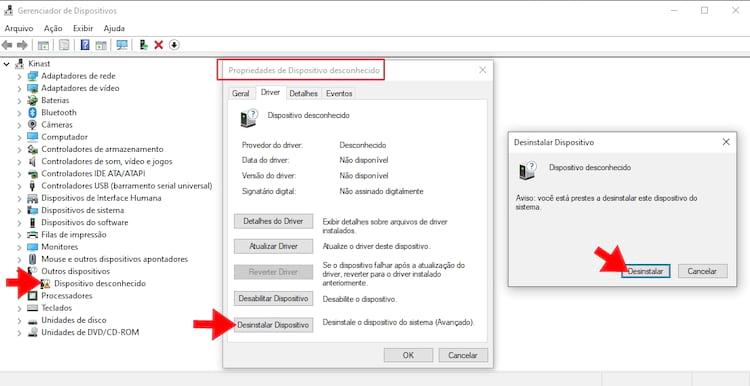Click the scan for hardware changes monitor icon
The width and height of the screenshot is (750, 386).
(122, 45)
